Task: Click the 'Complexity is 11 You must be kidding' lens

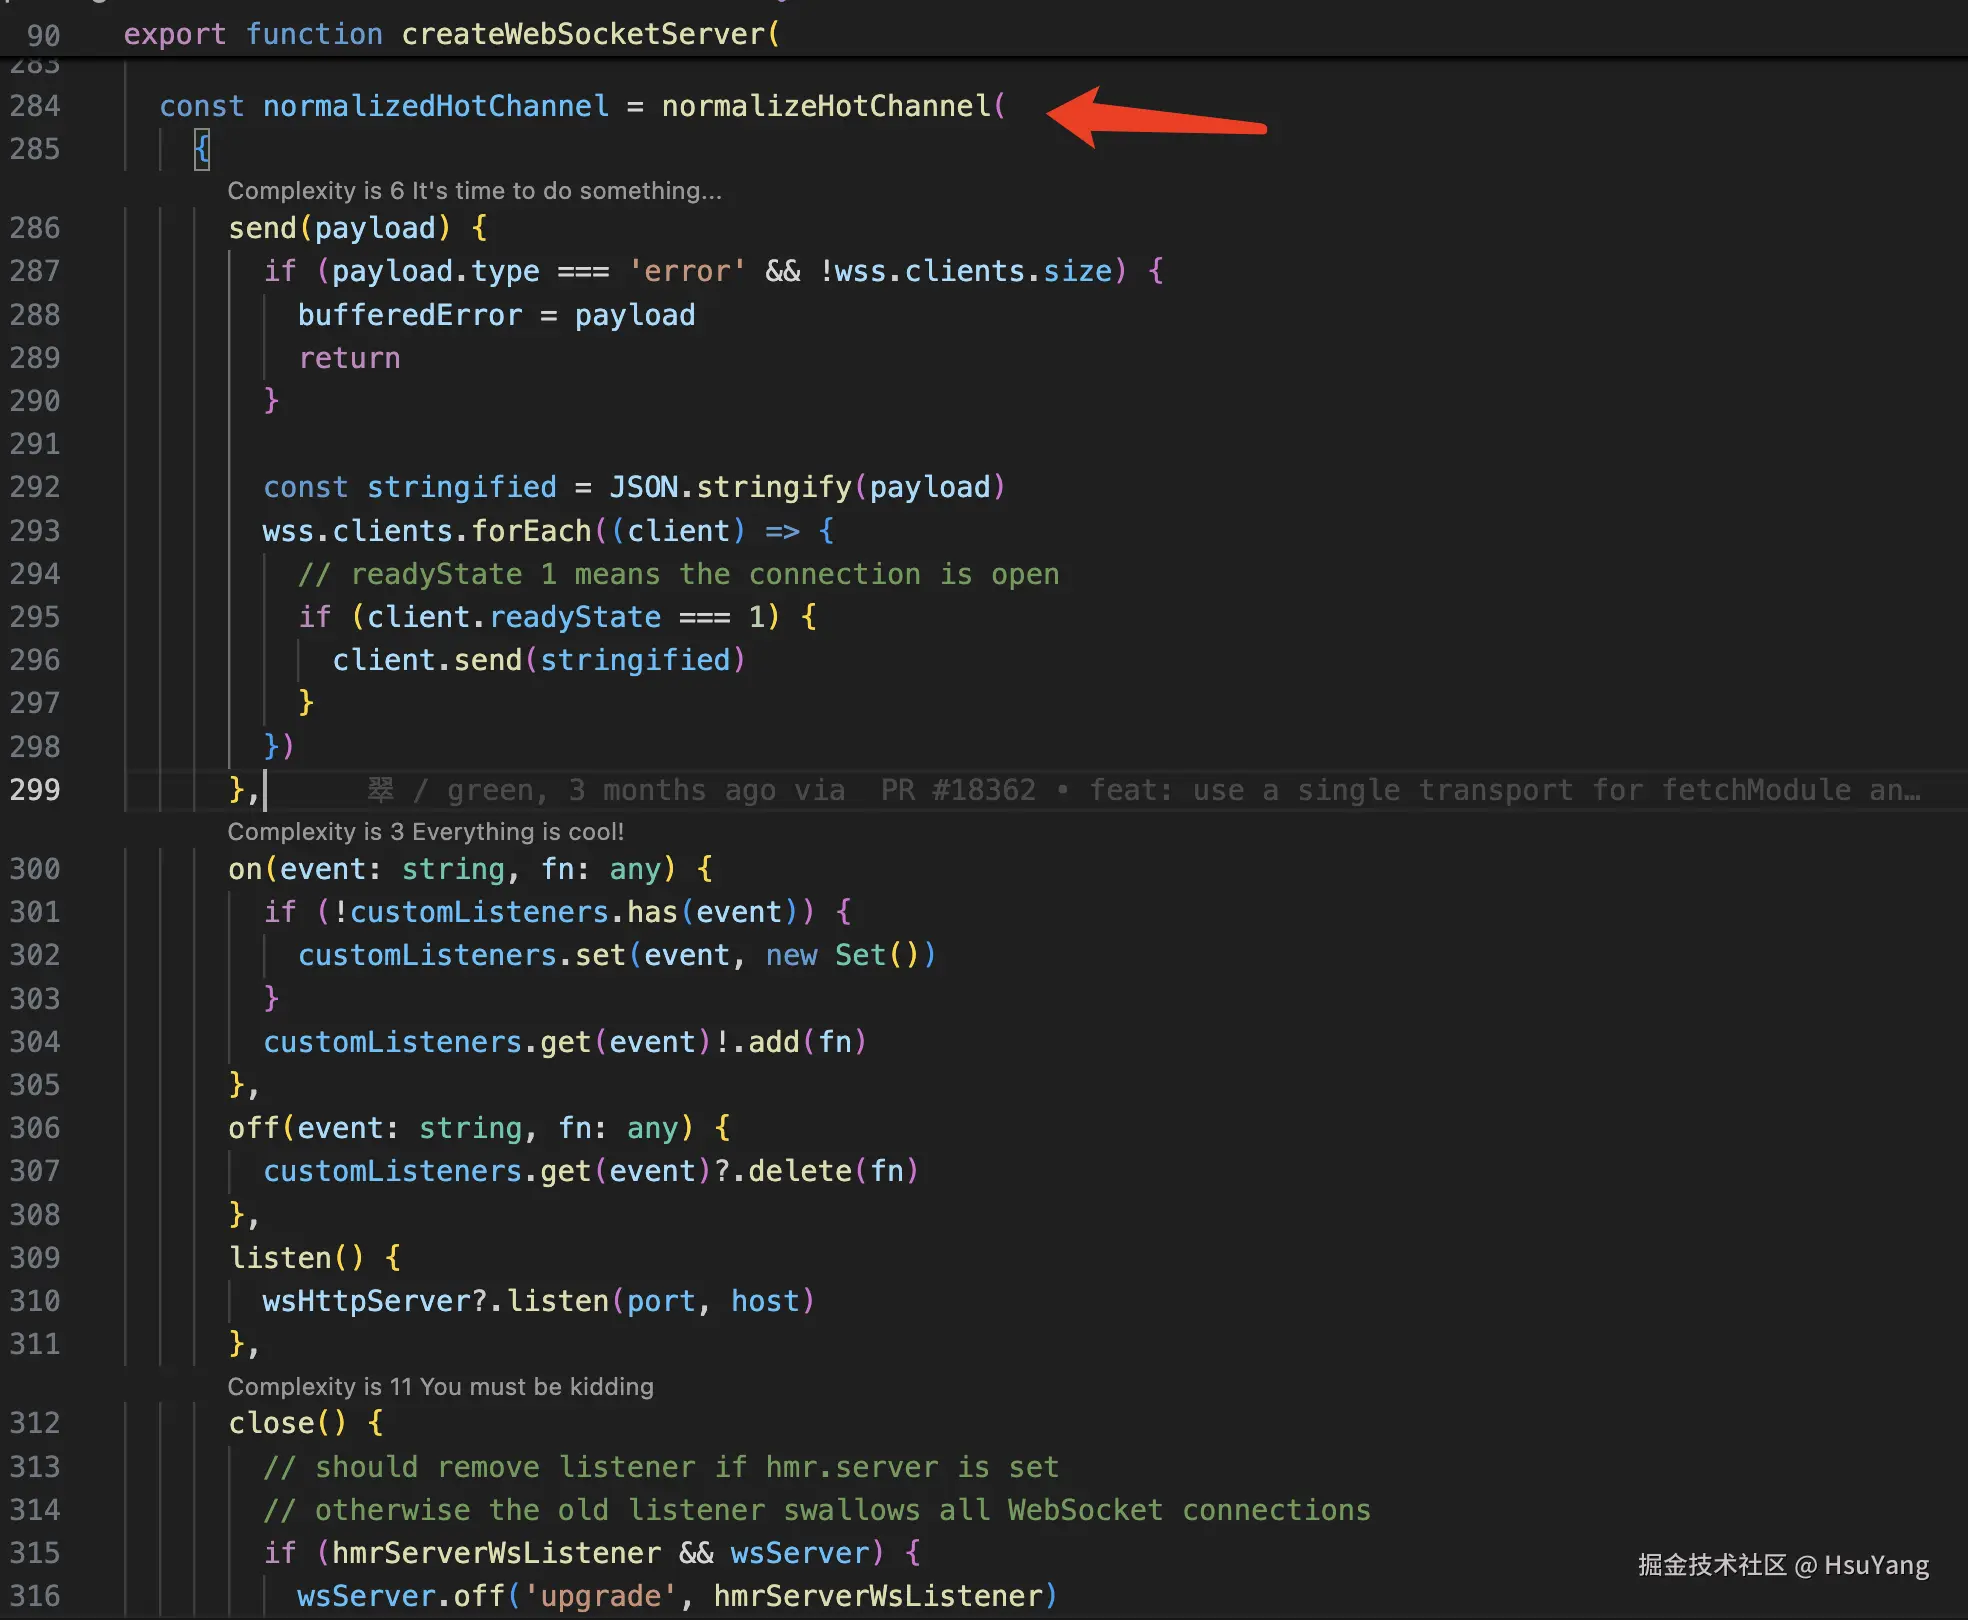Action: coord(440,1386)
